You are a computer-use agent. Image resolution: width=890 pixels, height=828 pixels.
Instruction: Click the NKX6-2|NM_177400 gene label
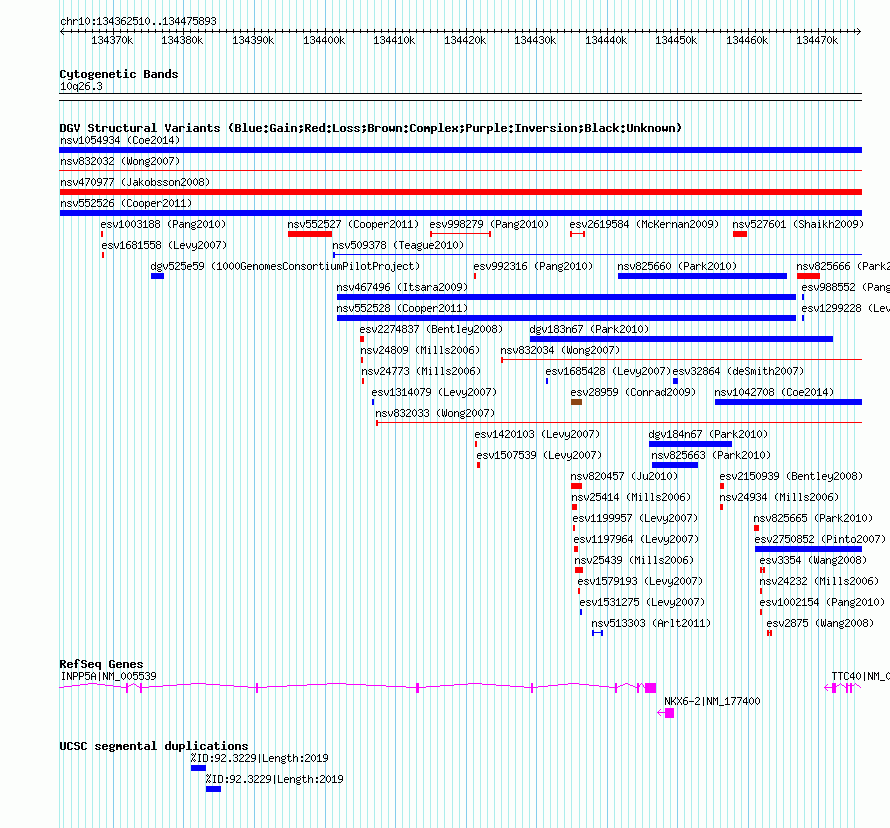[x=712, y=701]
